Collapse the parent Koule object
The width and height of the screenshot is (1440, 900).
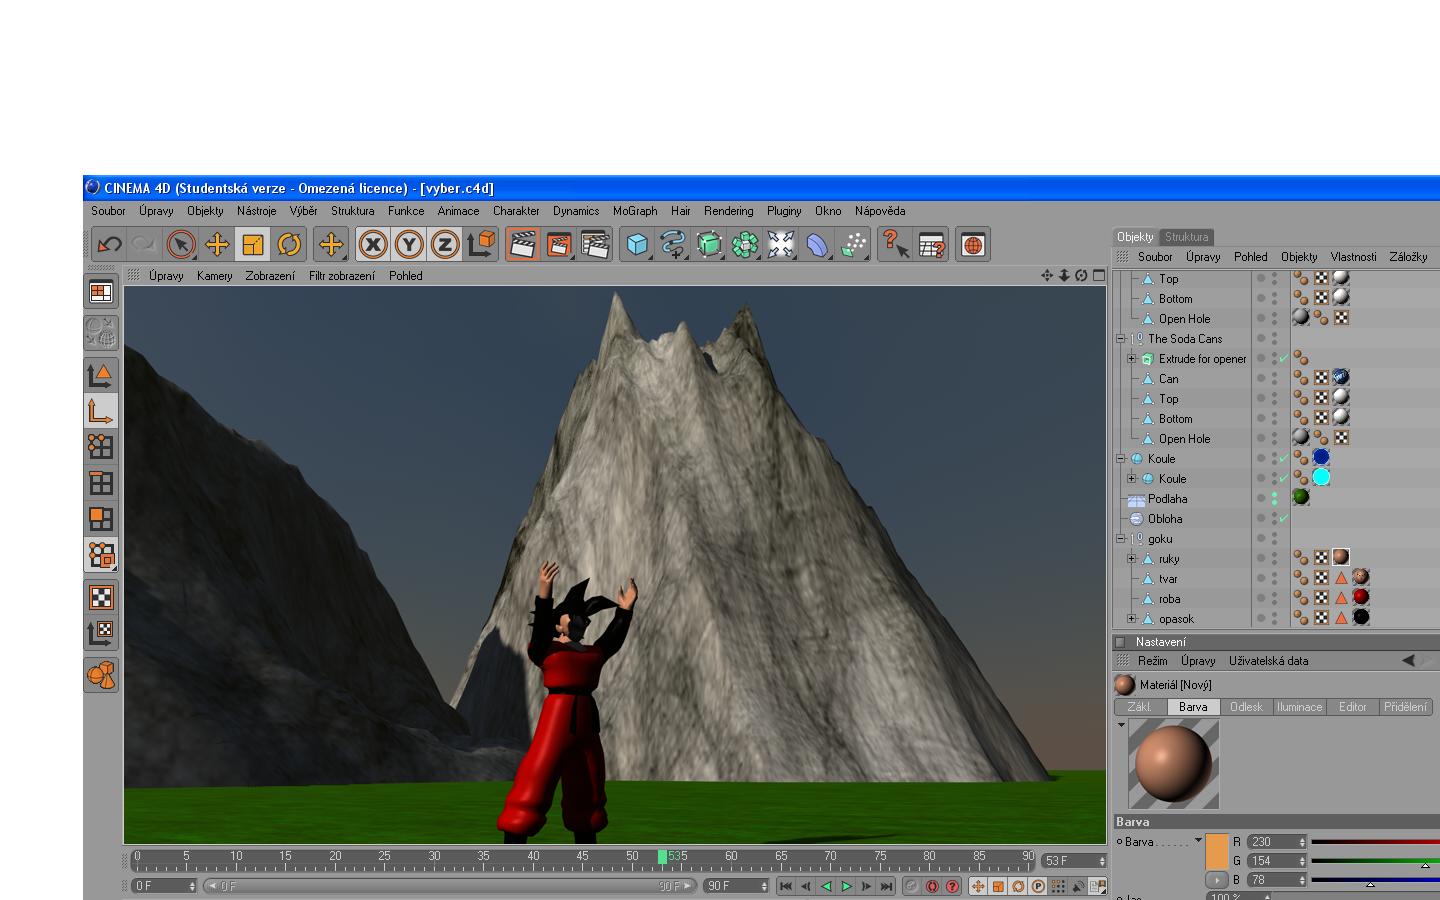click(1121, 459)
